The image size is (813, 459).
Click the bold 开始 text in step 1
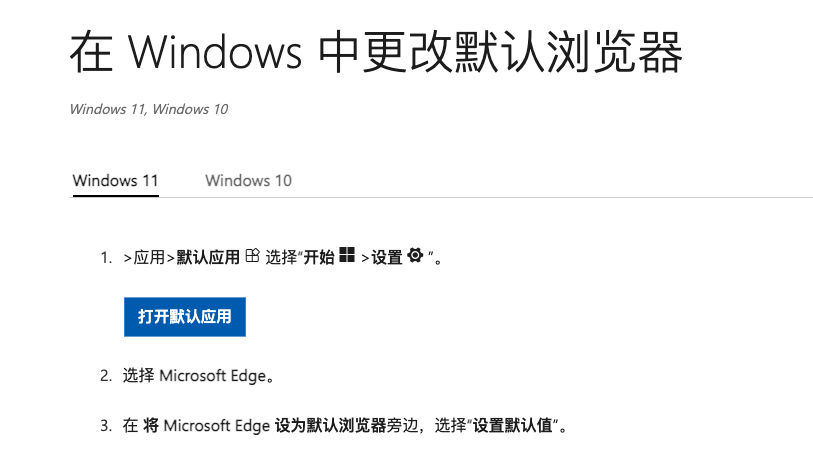tap(319, 257)
